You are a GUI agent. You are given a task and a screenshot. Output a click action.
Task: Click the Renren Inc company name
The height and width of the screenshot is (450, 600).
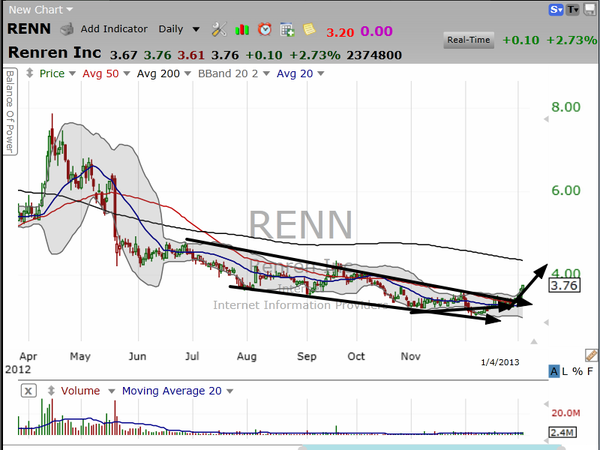click(x=55, y=53)
